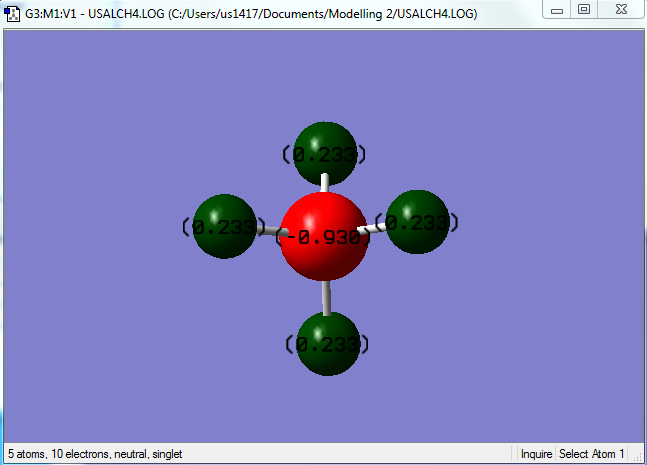Screen dimensions: 647x465
Task: Minimize the USALCH4.LOG window
Action: 557,9
